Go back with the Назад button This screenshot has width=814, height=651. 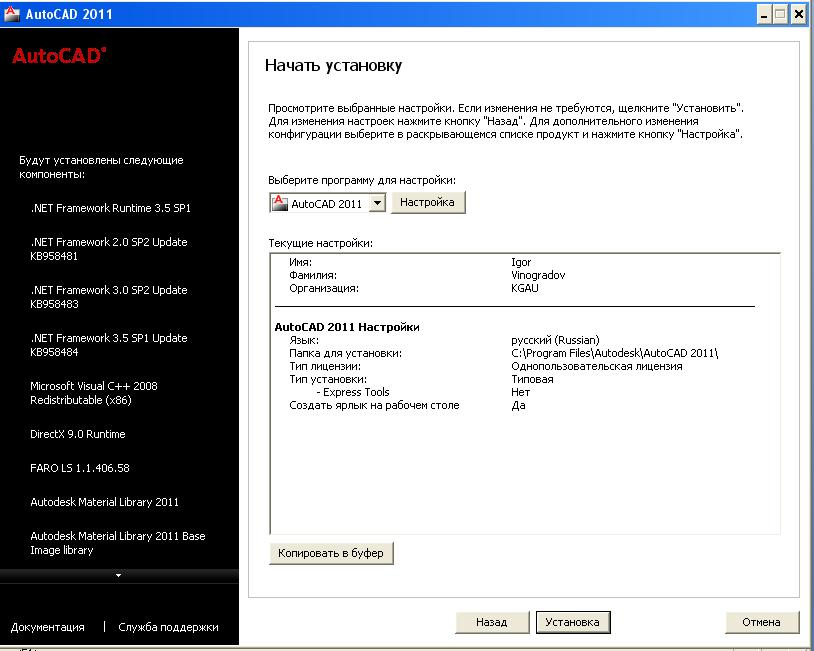coord(492,622)
